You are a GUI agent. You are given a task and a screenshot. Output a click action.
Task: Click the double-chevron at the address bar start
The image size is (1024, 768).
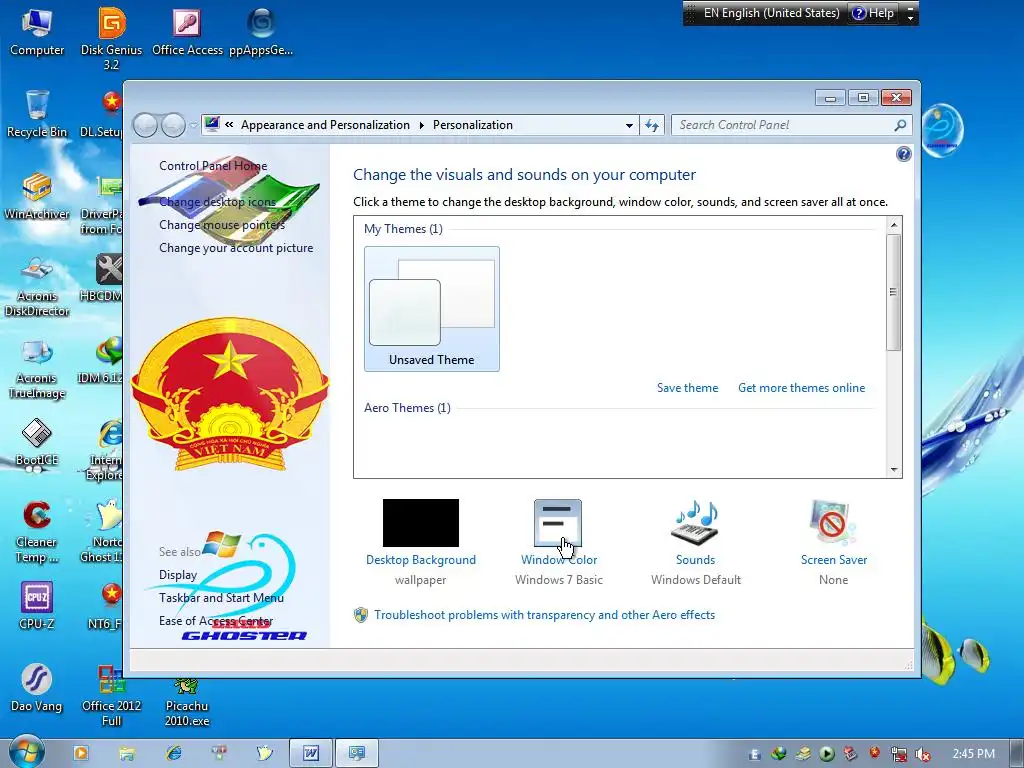[229, 125]
